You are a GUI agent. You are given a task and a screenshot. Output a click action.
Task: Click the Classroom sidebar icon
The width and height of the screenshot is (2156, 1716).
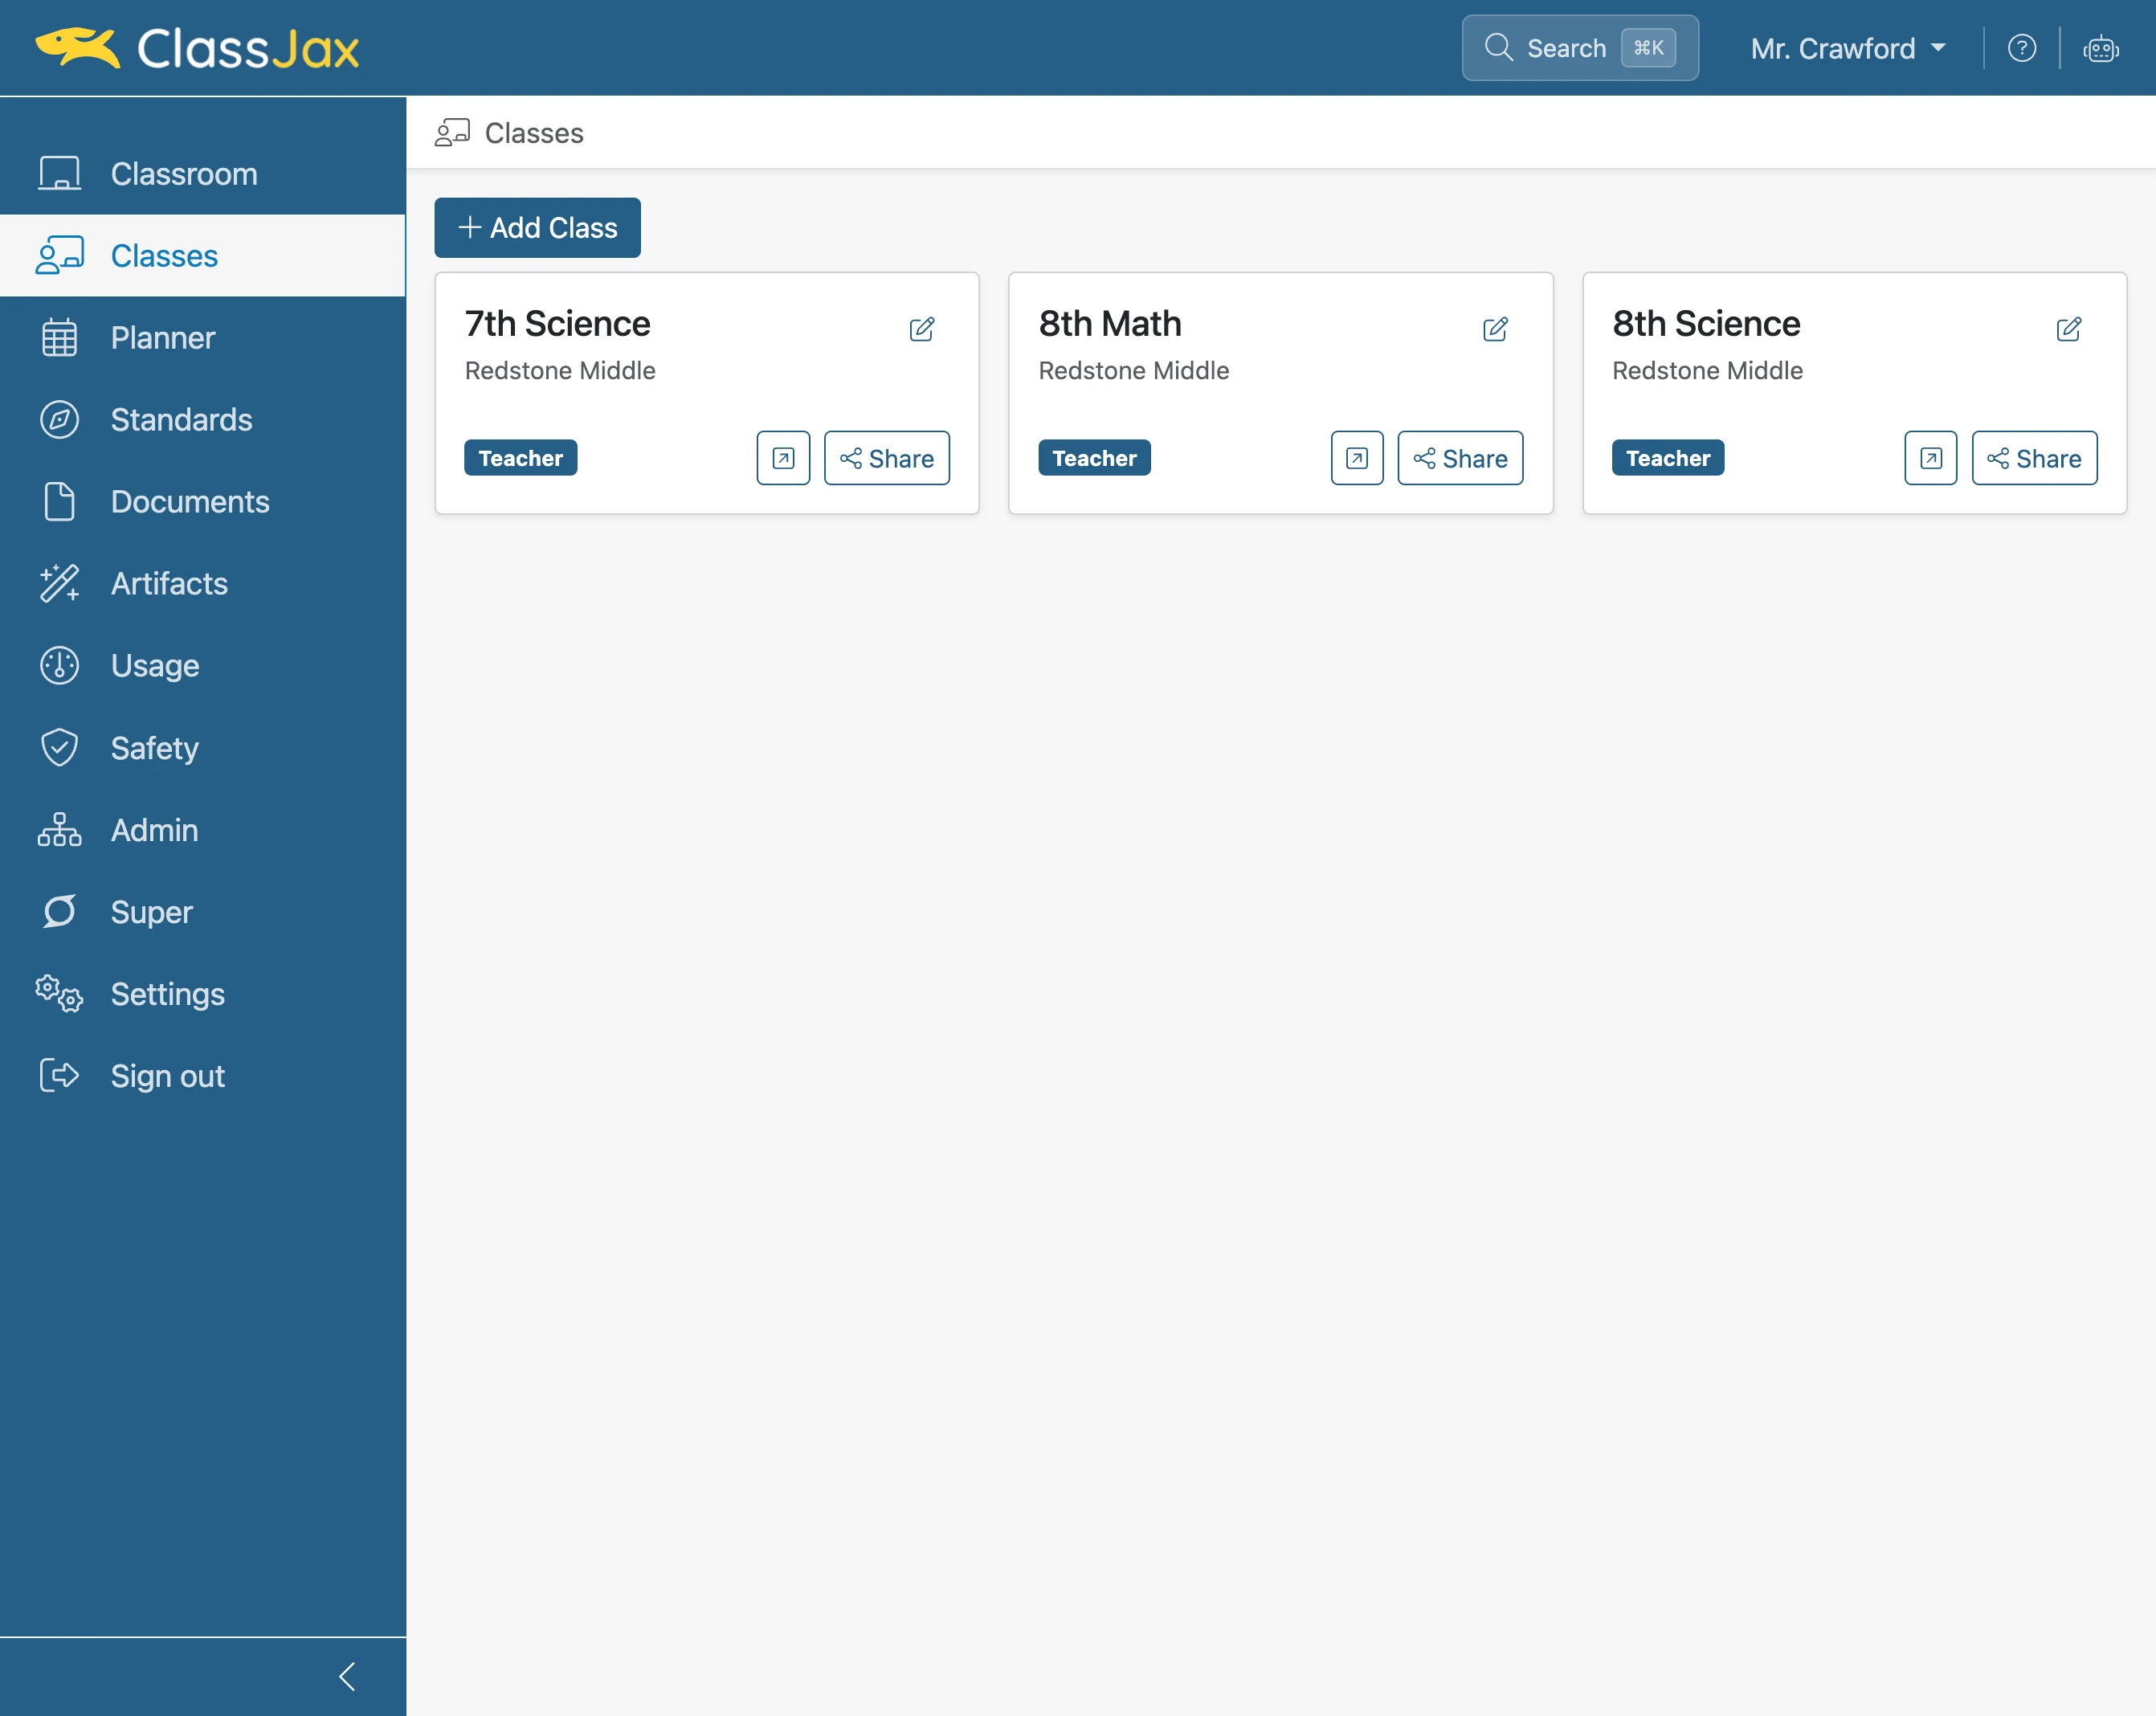pos(60,173)
